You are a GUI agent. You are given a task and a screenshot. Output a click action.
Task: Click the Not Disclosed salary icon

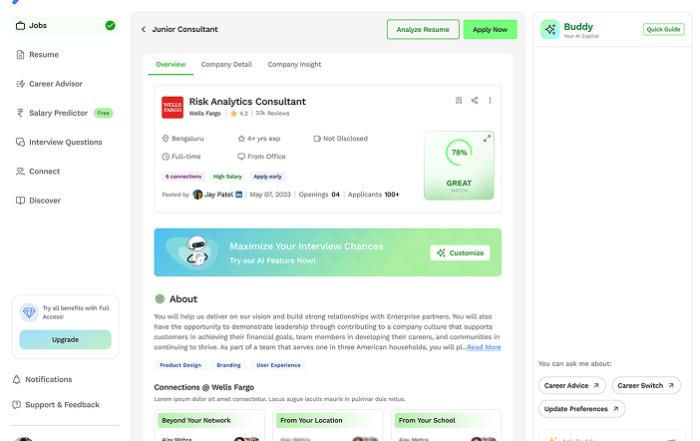pyautogui.click(x=317, y=138)
